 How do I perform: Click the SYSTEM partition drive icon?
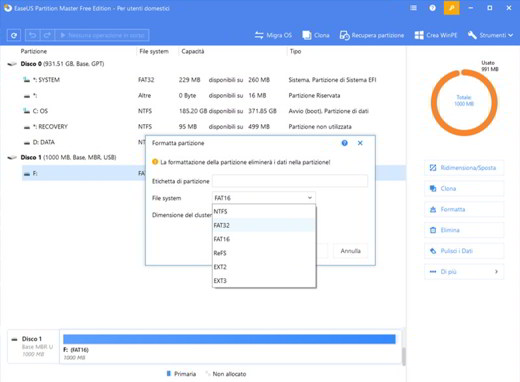click(x=26, y=80)
